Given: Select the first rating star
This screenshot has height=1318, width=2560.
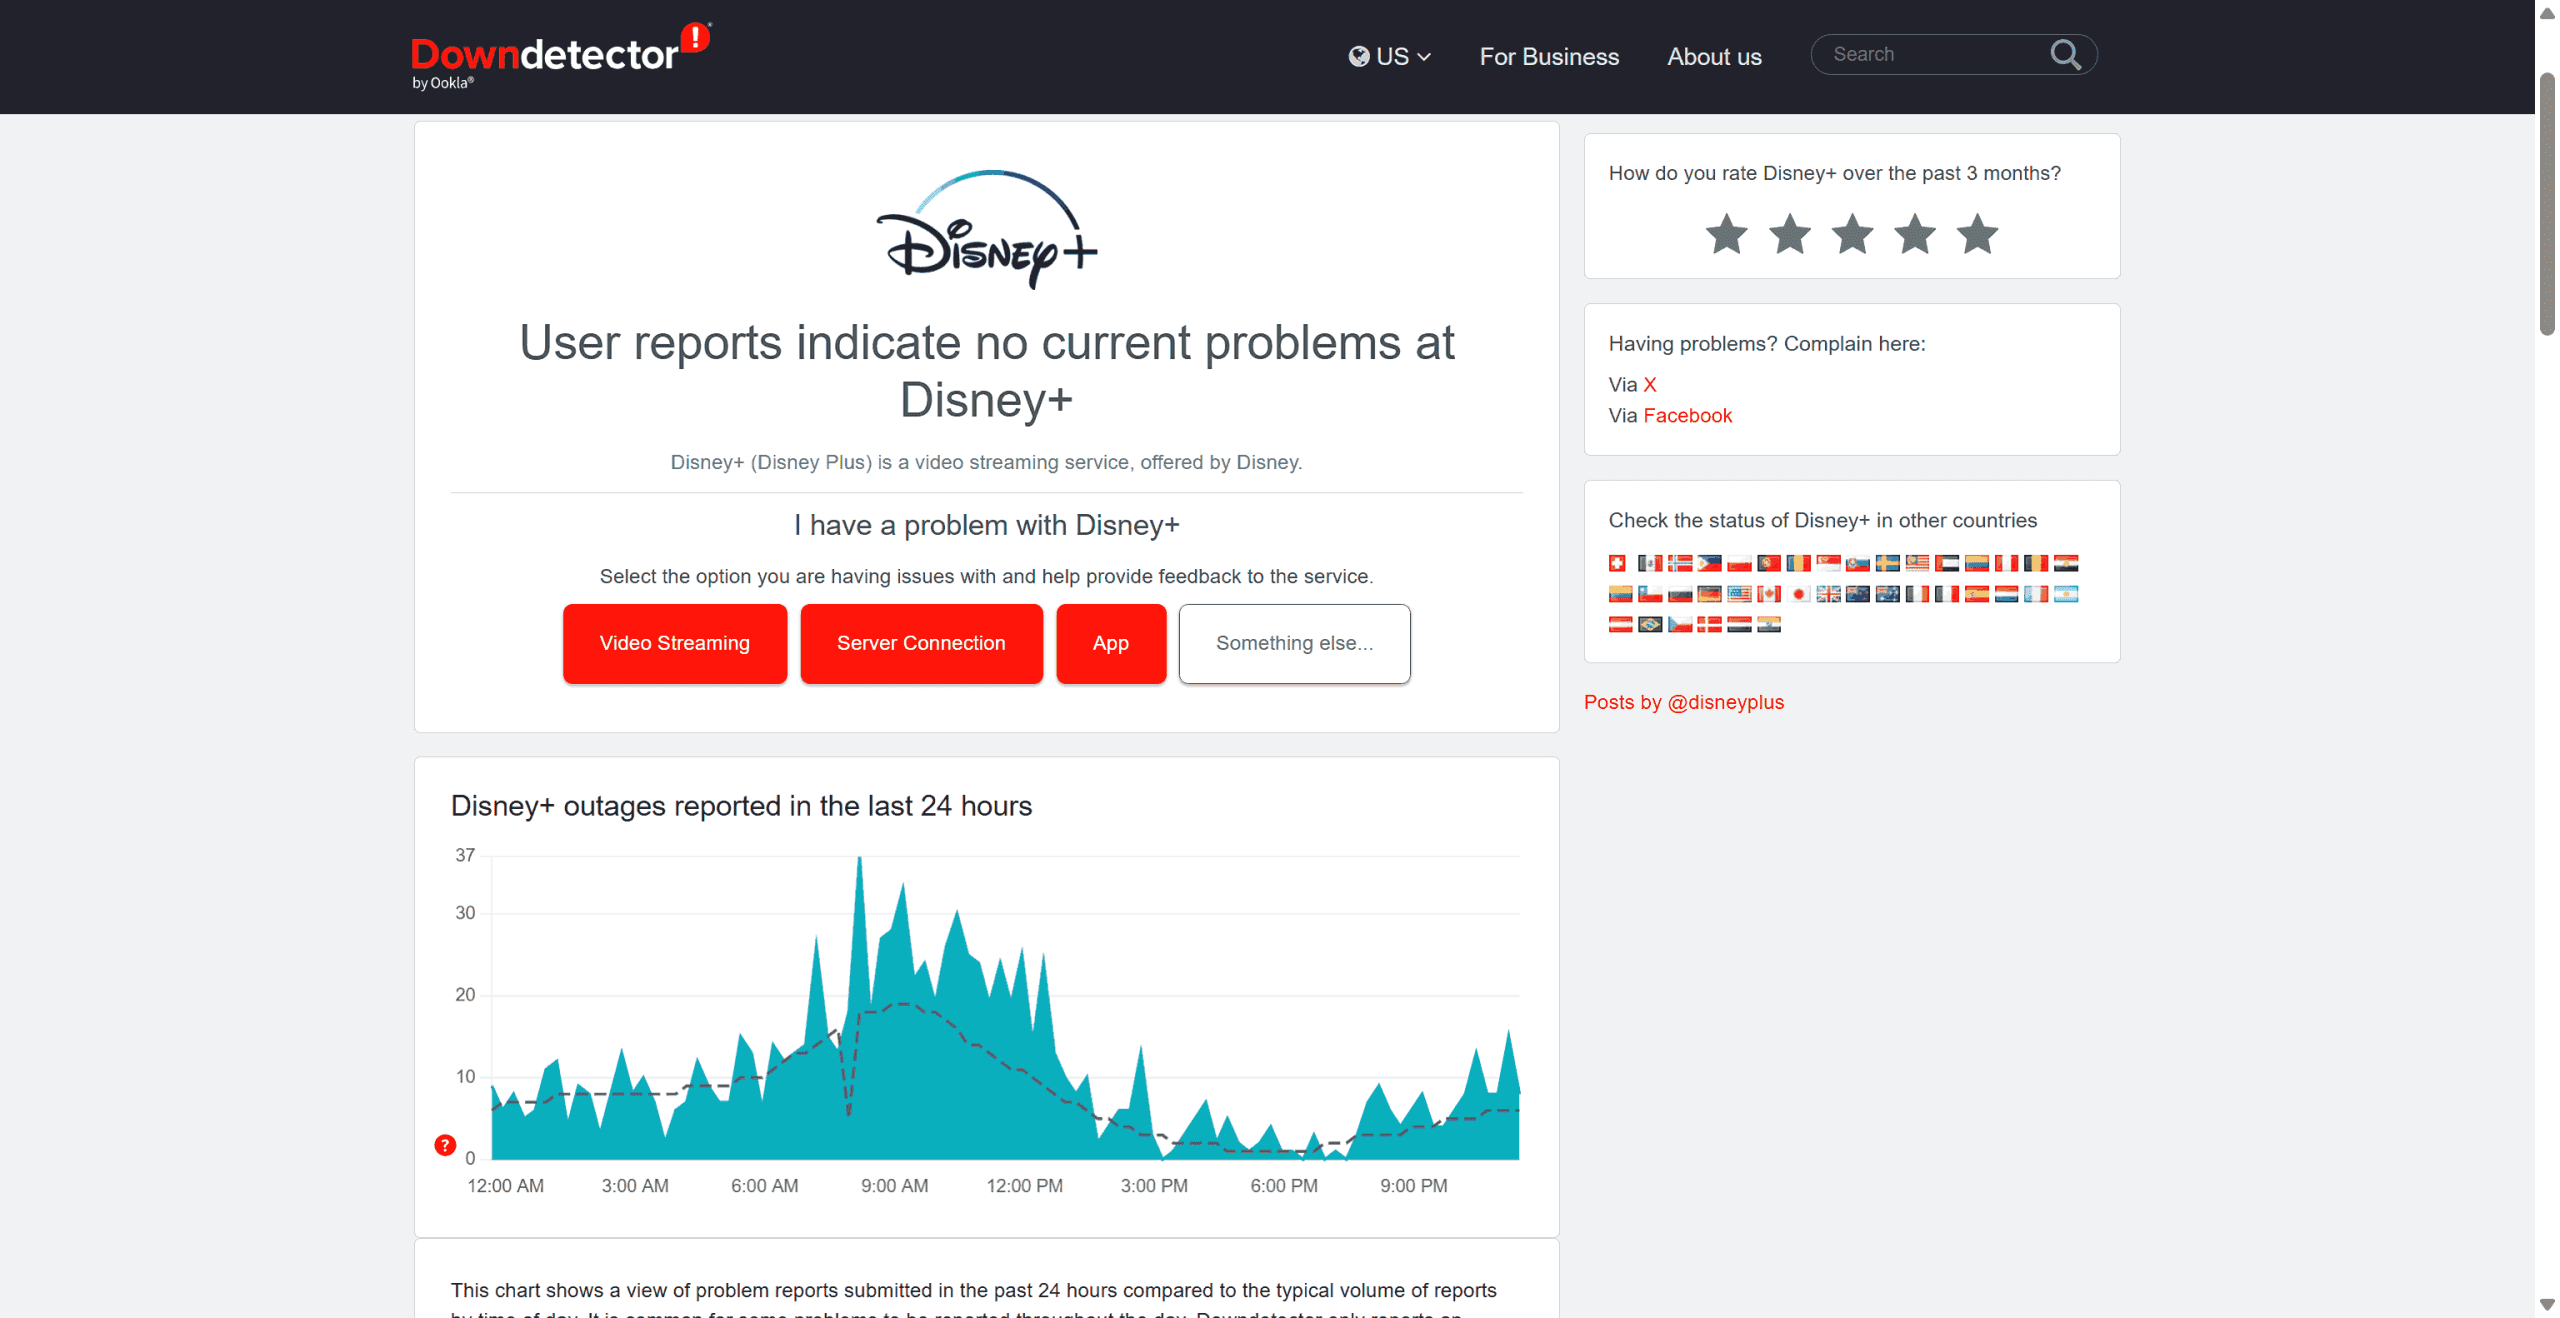Looking at the screenshot, I should (x=1726, y=235).
